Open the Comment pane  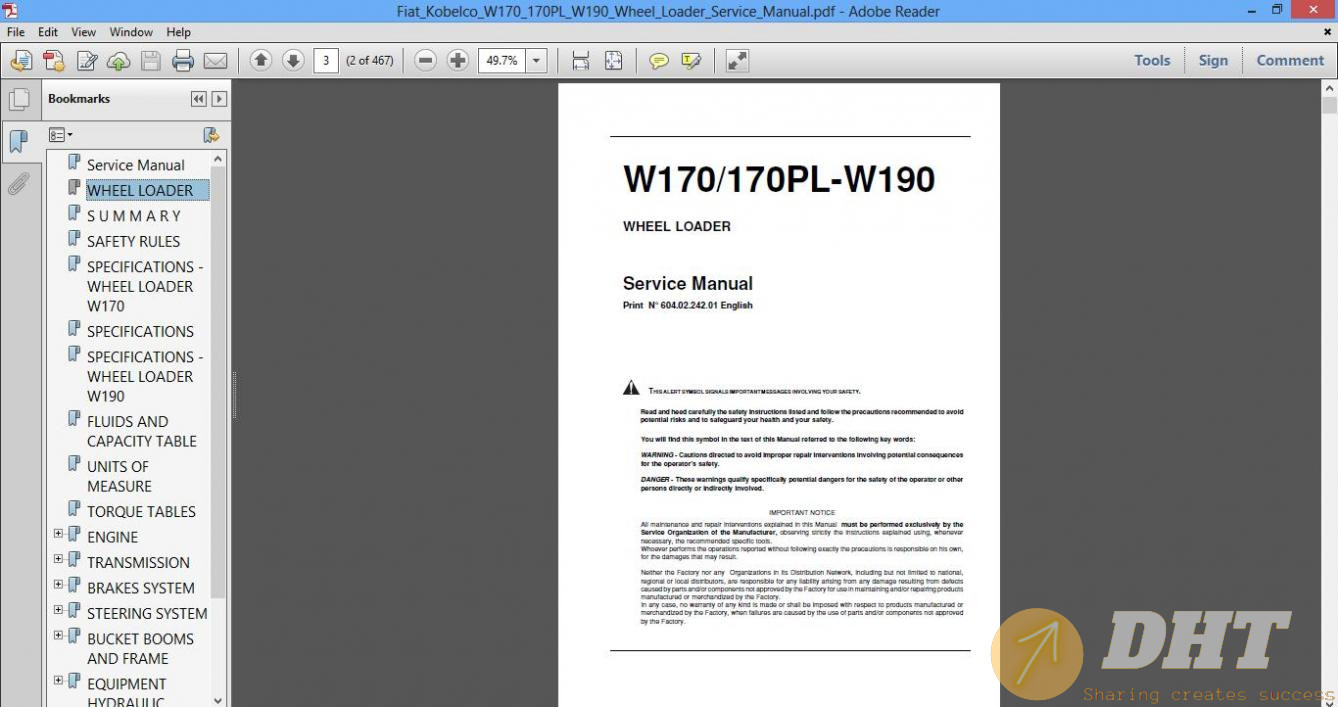(x=1290, y=60)
